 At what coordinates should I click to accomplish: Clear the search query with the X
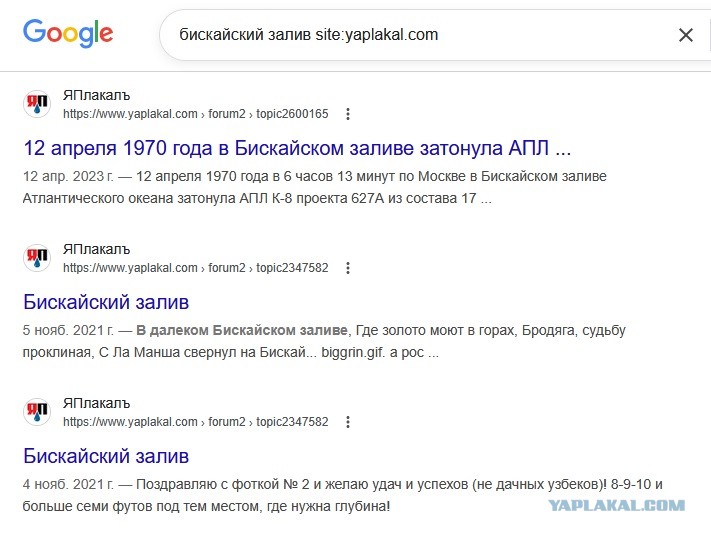(686, 35)
